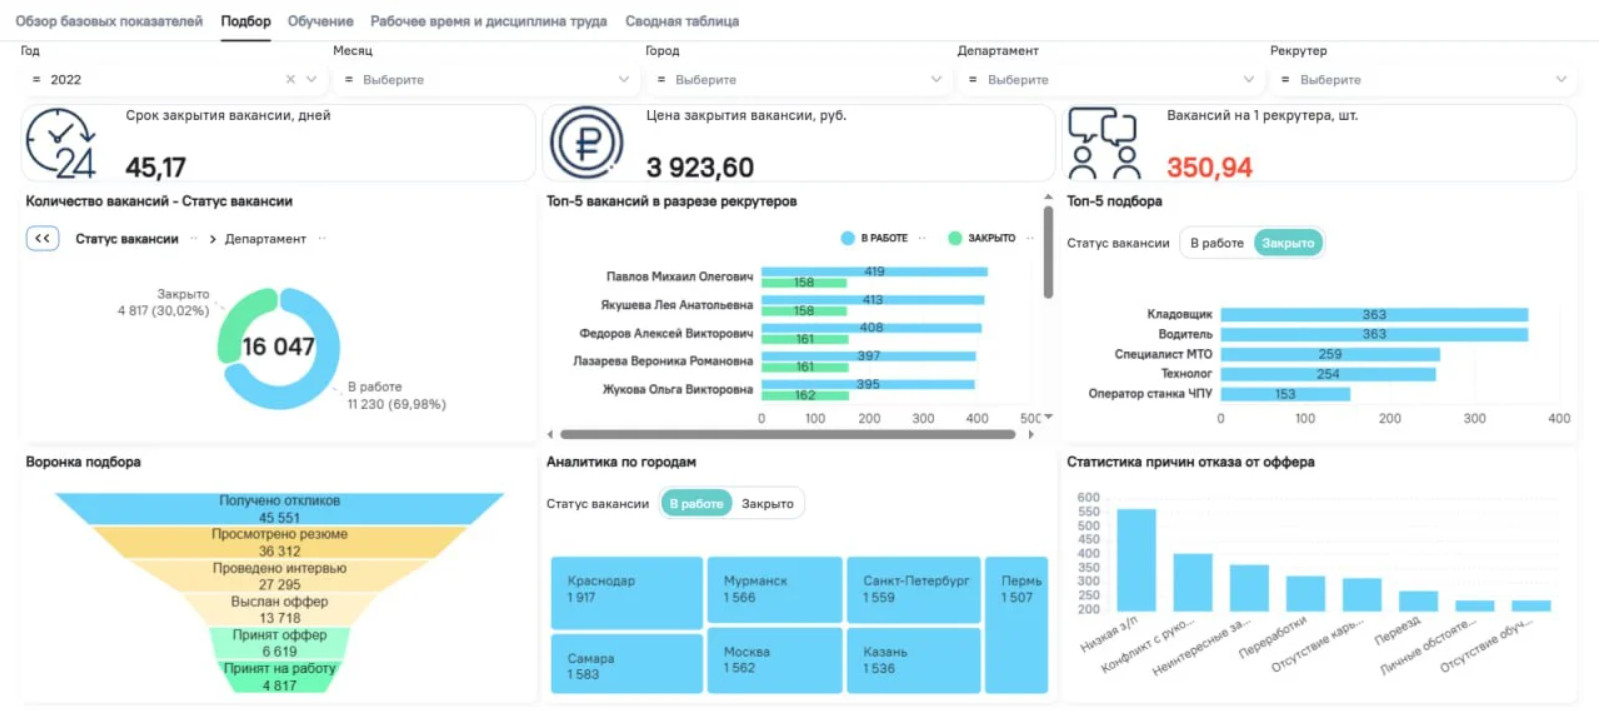1599x717 pixels.
Task: Open the Рекрутер dropdown list
Action: [x=1424, y=79]
